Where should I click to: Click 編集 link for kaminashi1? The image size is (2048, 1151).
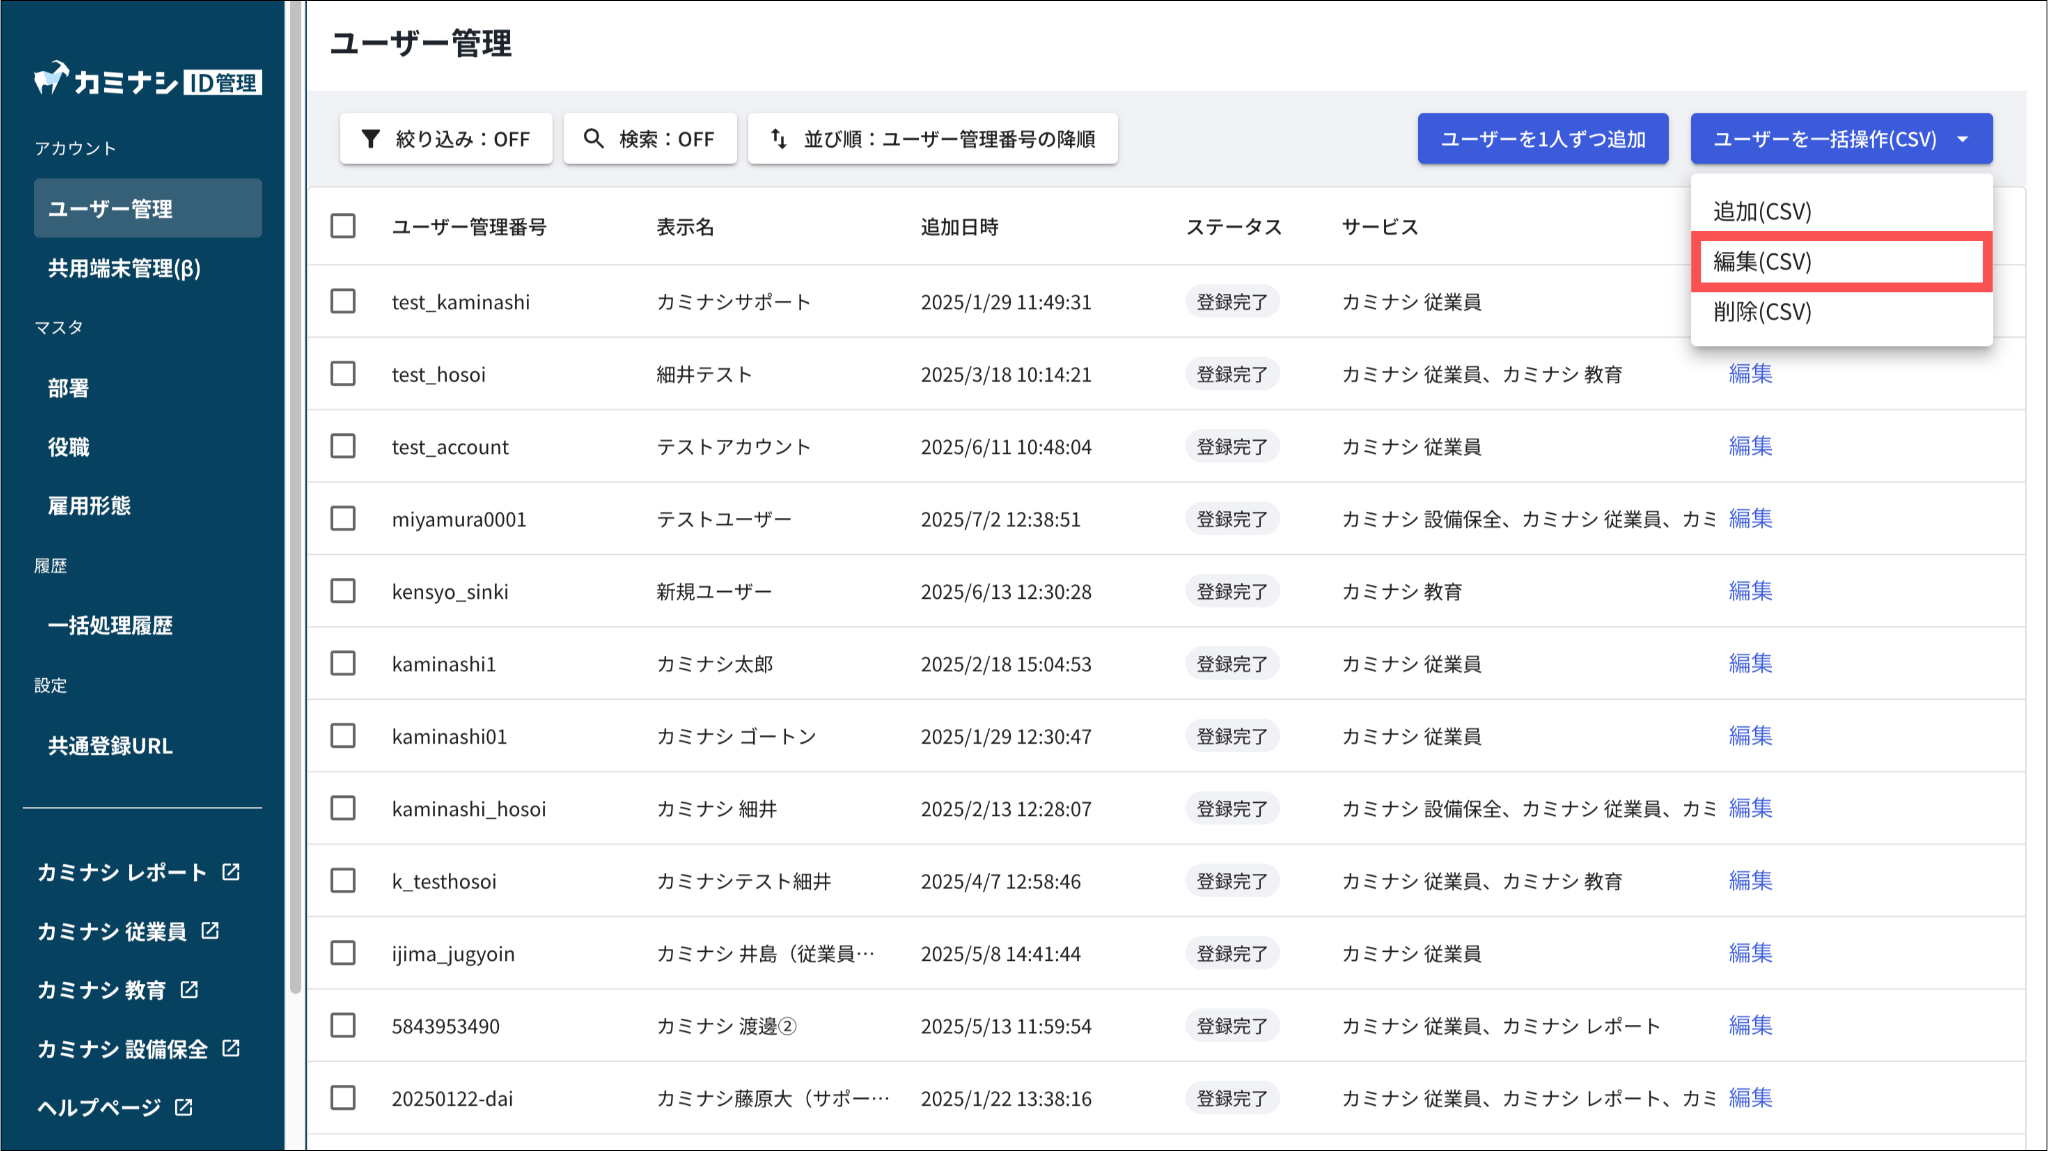(1750, 663)
